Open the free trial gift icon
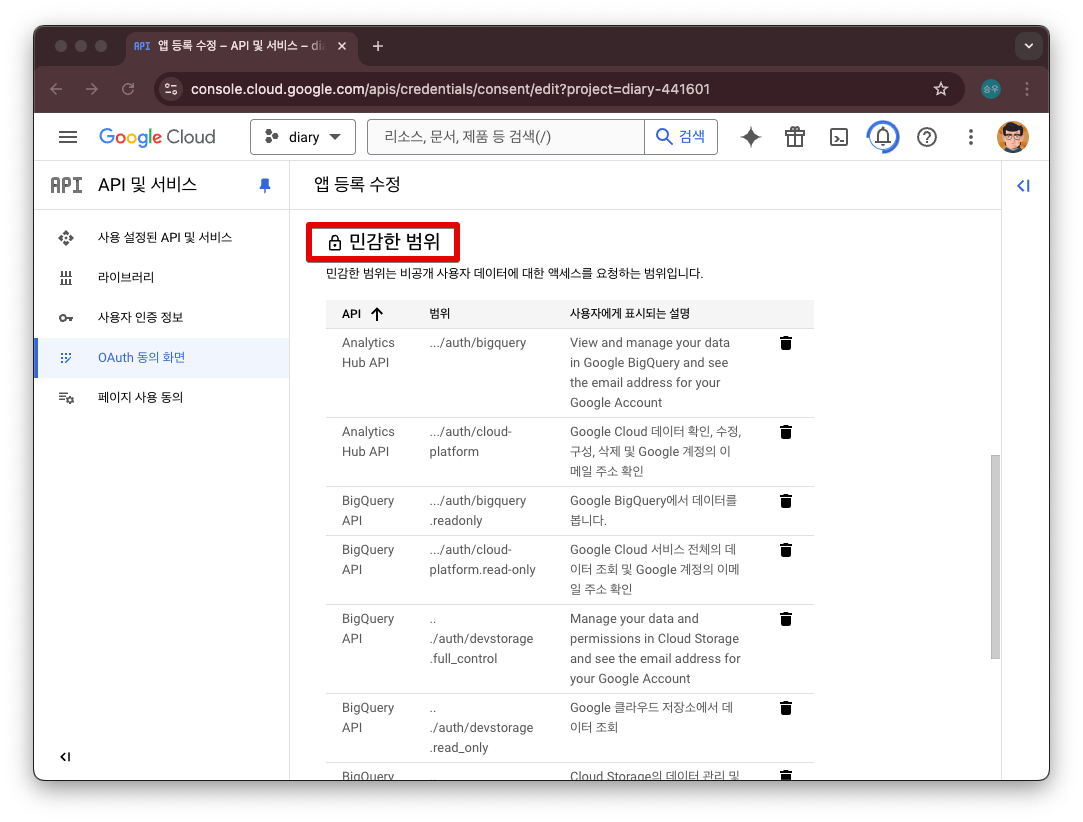The height and width of the screenshot is (822, 1083). (795, 137)
